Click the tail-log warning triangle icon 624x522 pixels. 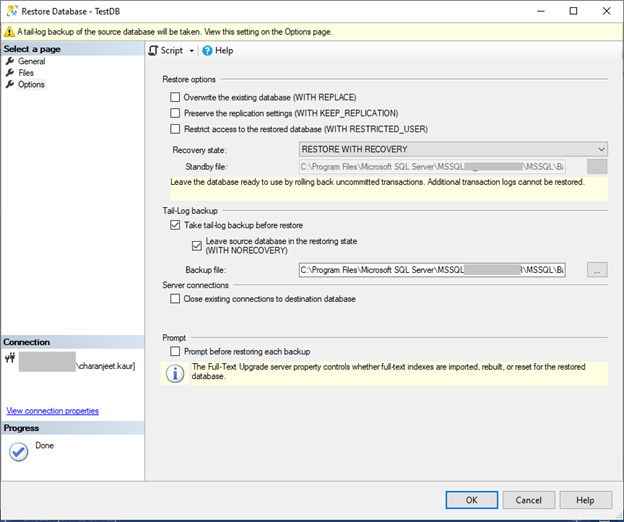(9, 32)
